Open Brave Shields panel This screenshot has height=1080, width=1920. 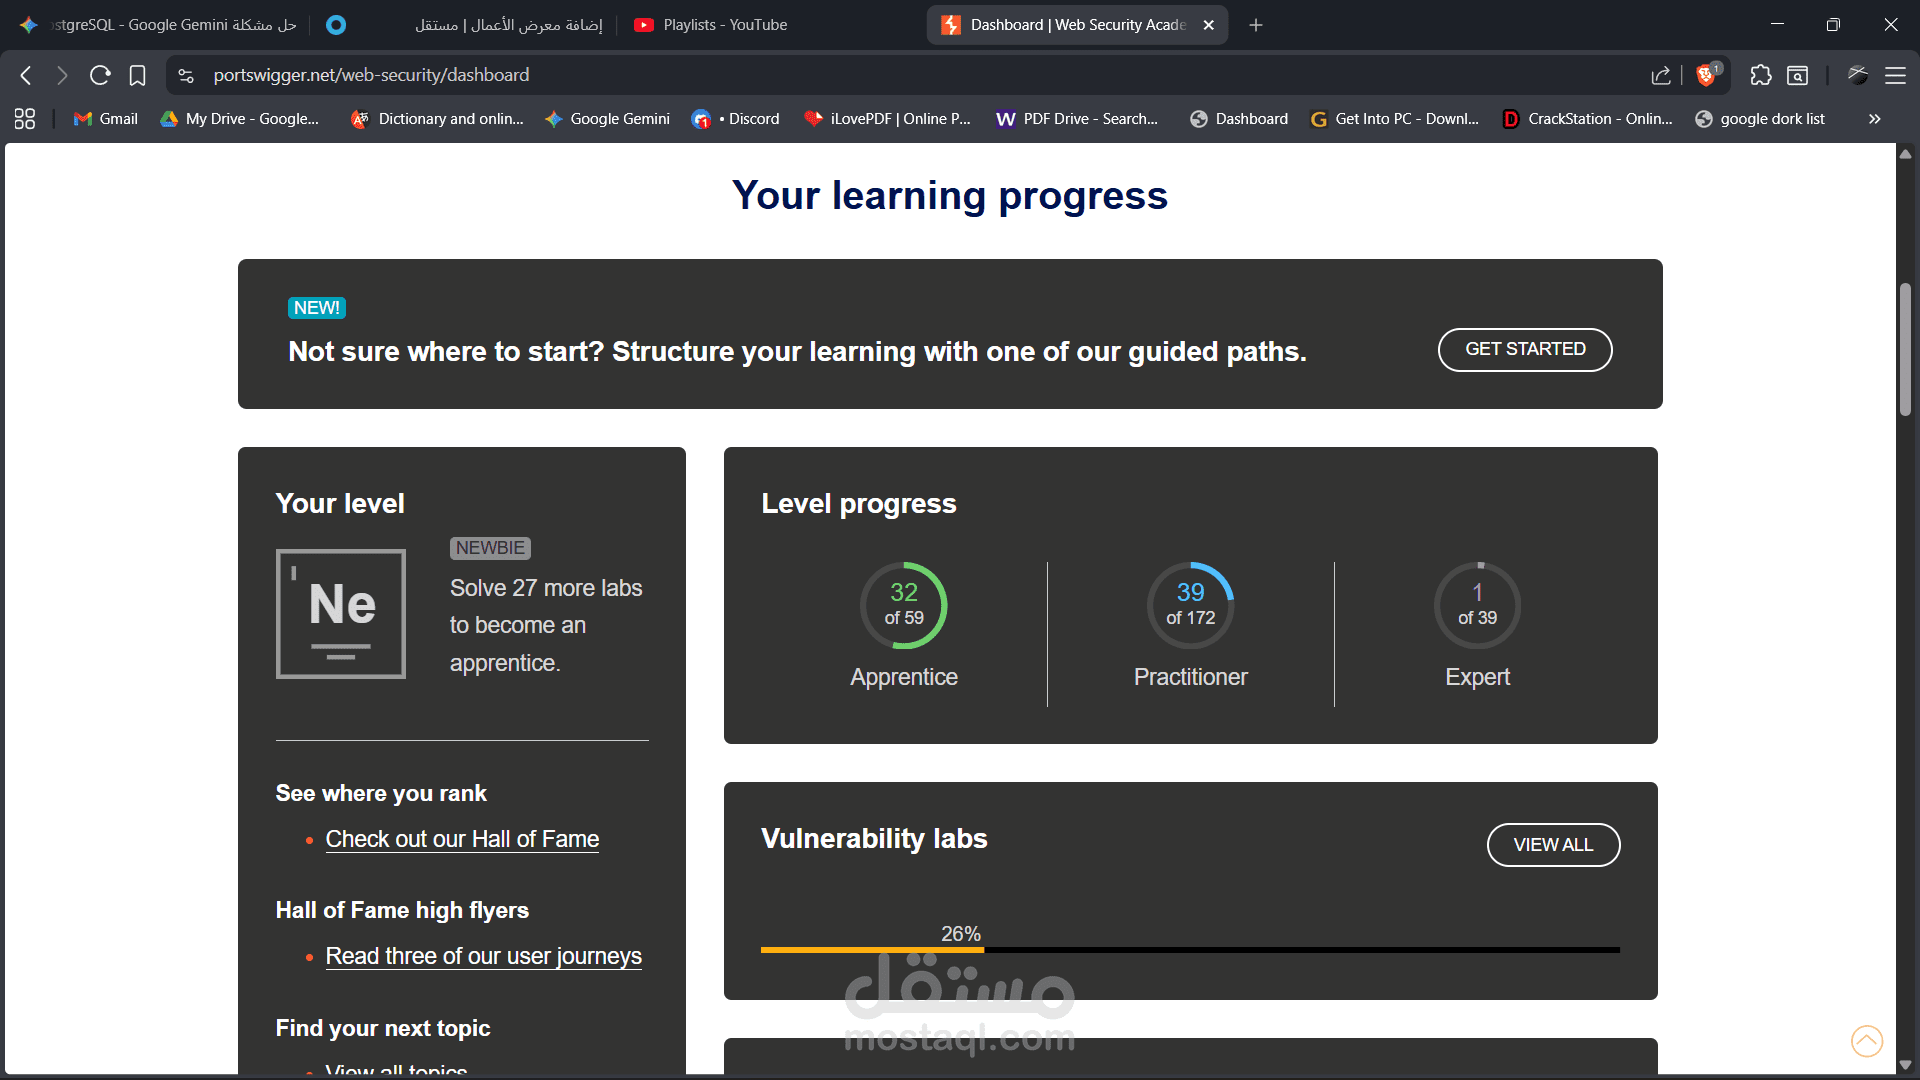[x=1707, y=75]
